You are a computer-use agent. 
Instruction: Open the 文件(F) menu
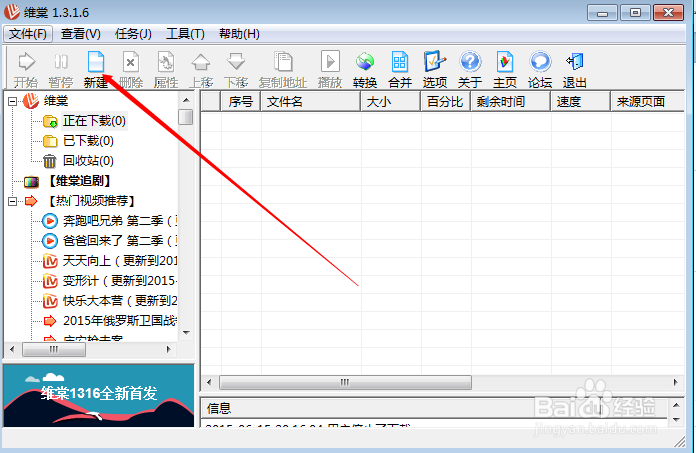[28, 34]
